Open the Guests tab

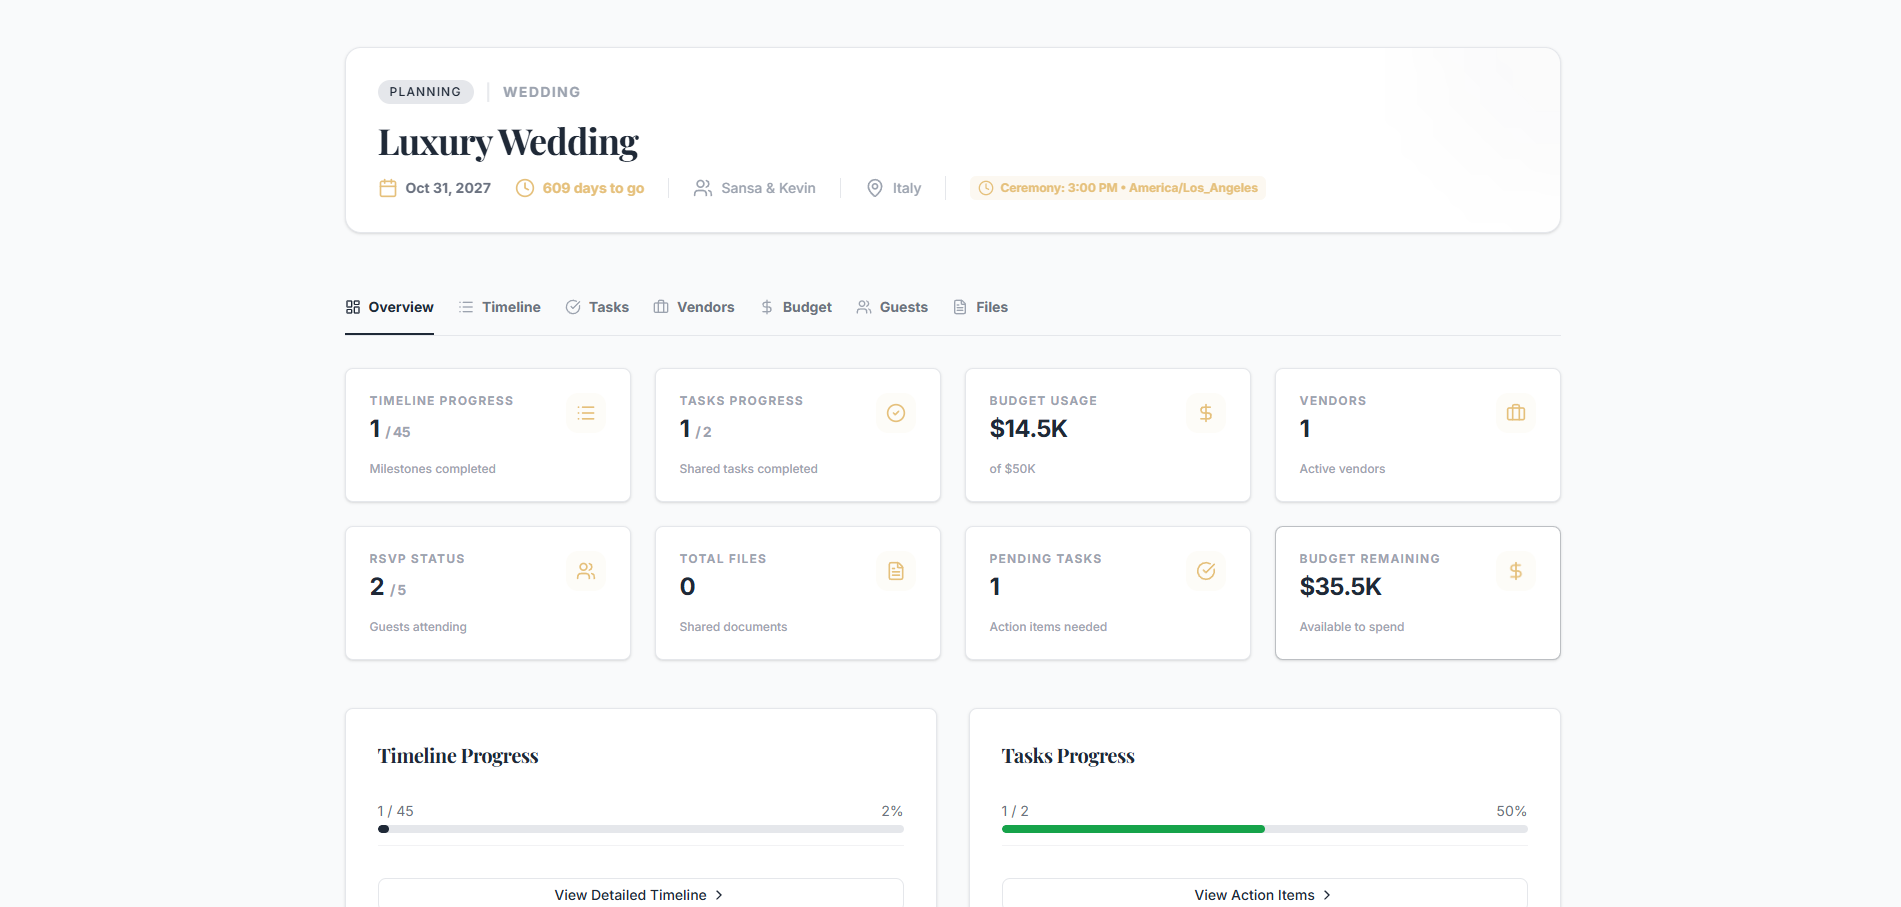click(x=892, y=307)
